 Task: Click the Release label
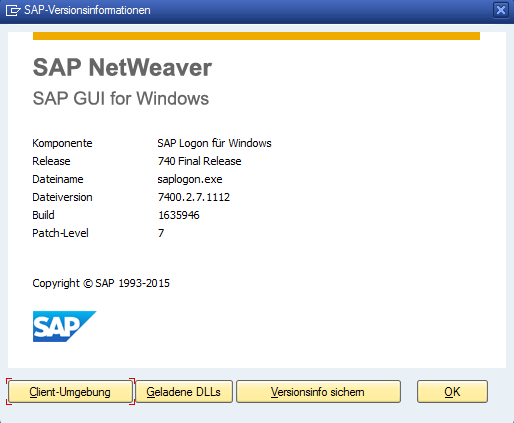[51, 161]
